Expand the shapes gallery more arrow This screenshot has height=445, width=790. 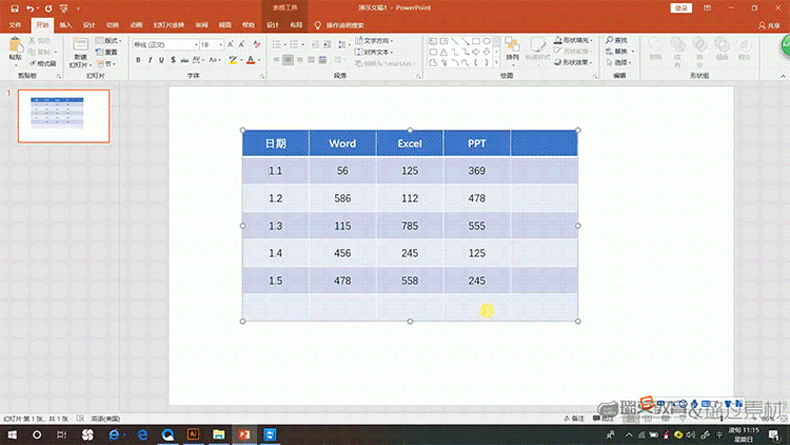click(x=497, y=62)
